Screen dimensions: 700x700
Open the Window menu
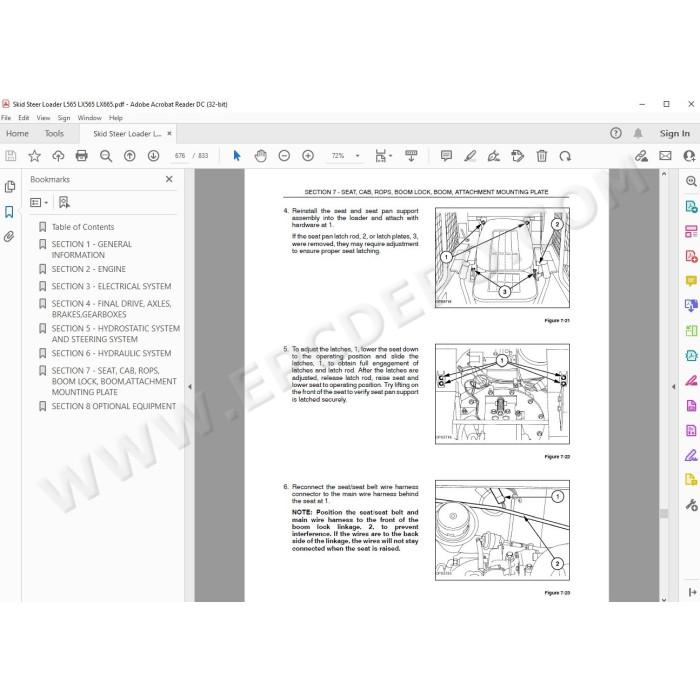point(89,118)
